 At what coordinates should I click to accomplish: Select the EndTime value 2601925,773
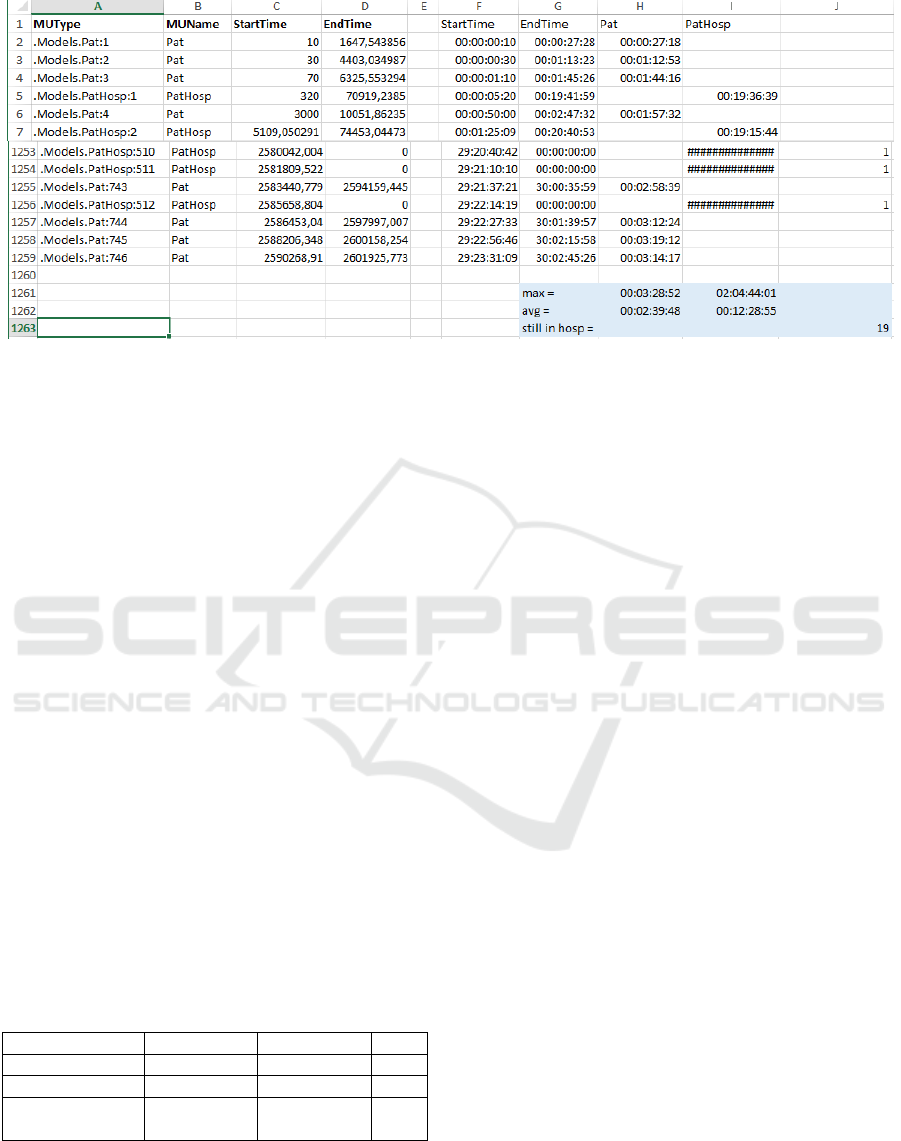[x=366, y=258]
